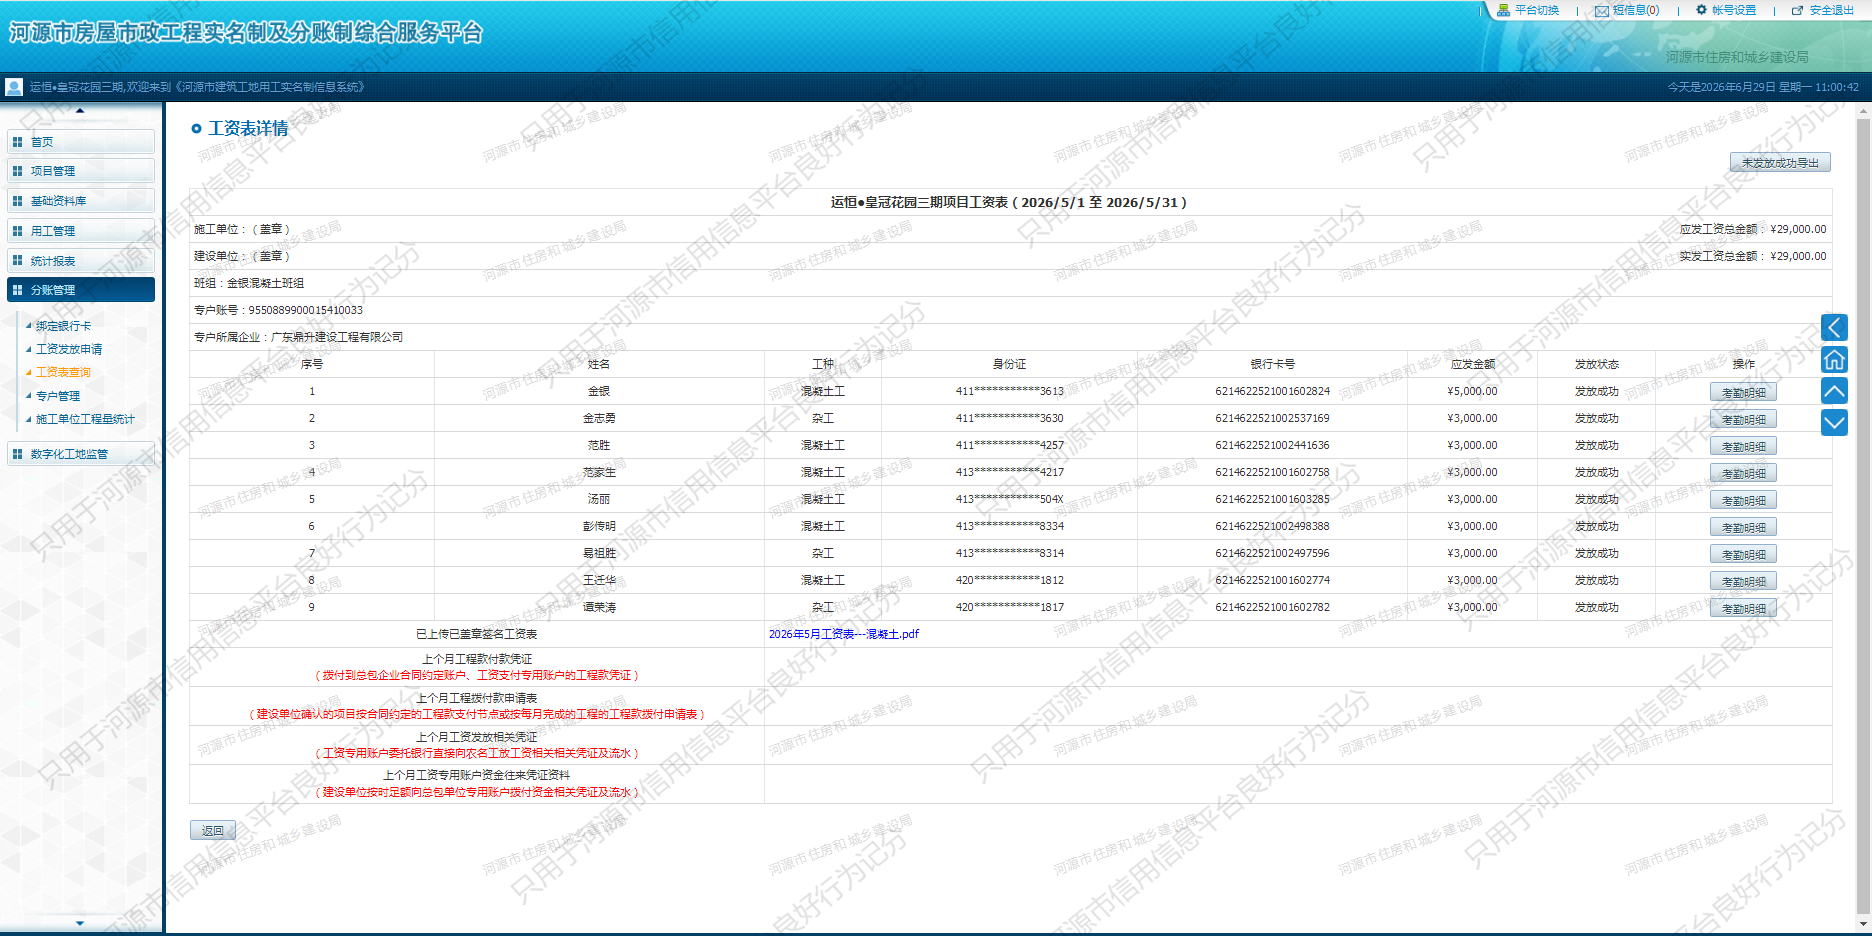Click scrollbar down arrow at bottom right
This screenshot has height=936, width=1872.
pyautogui.click(x=1863, y=923)
